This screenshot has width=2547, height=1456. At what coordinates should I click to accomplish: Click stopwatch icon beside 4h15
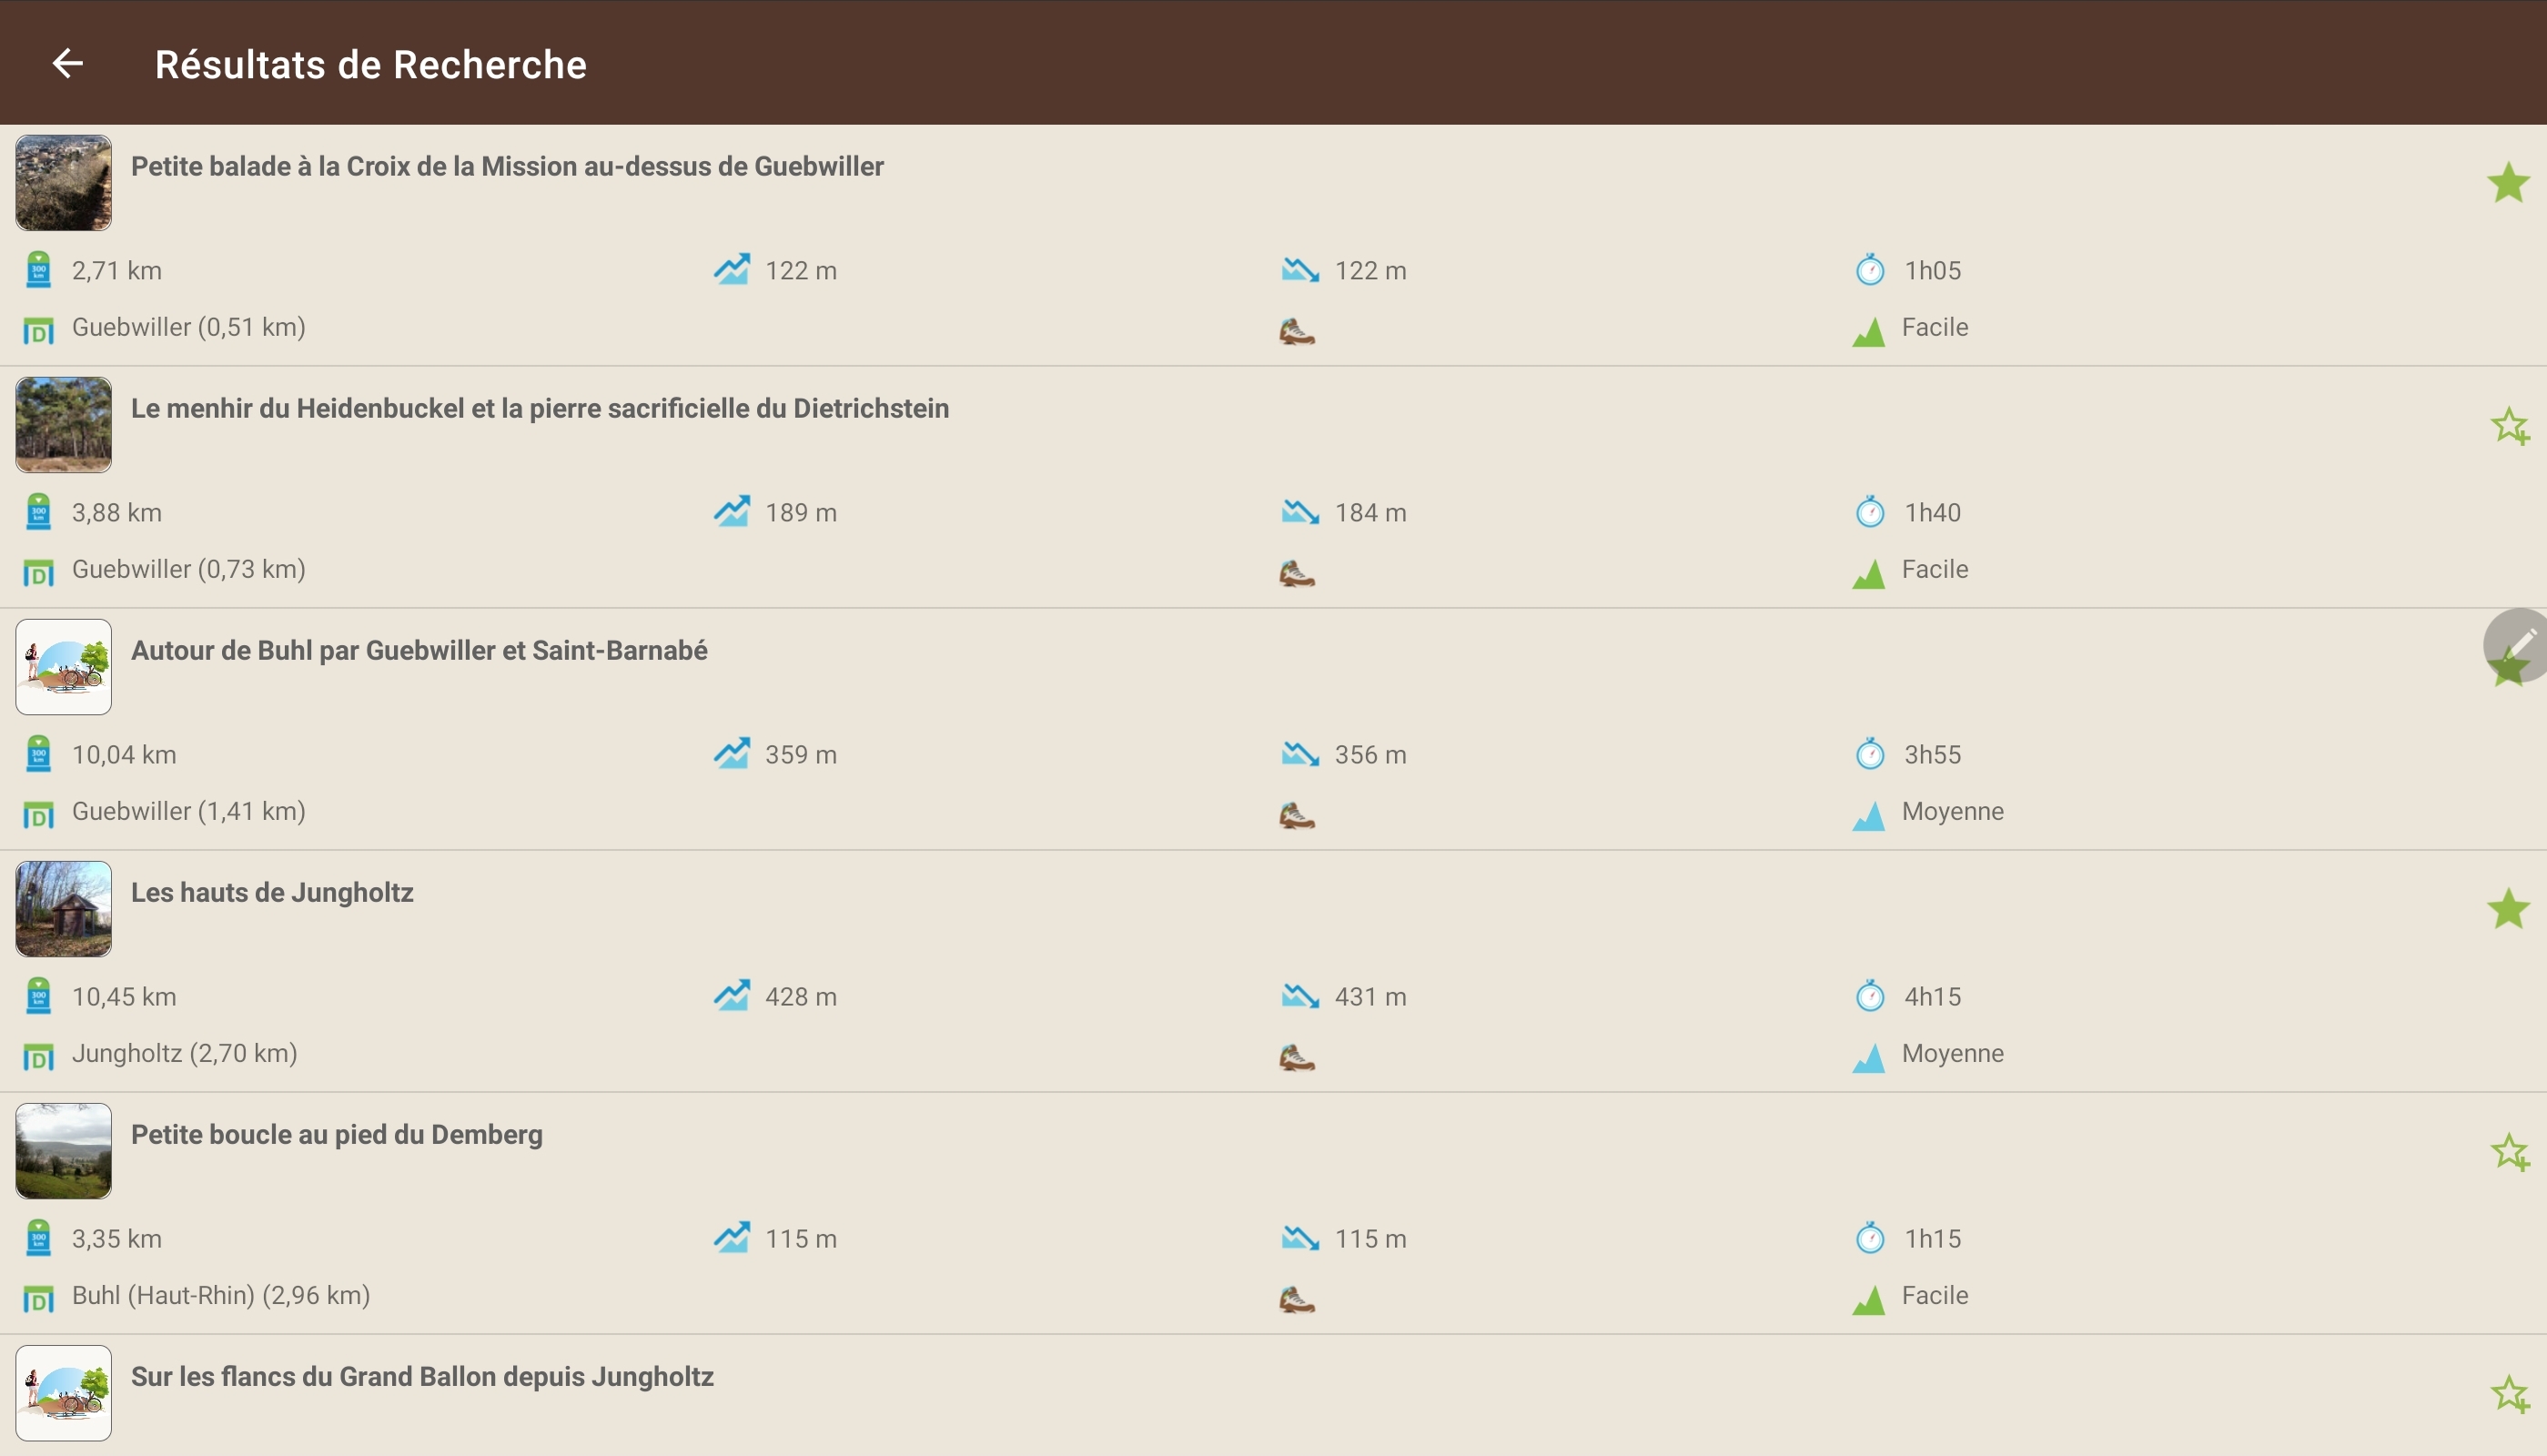(1870, 996)
